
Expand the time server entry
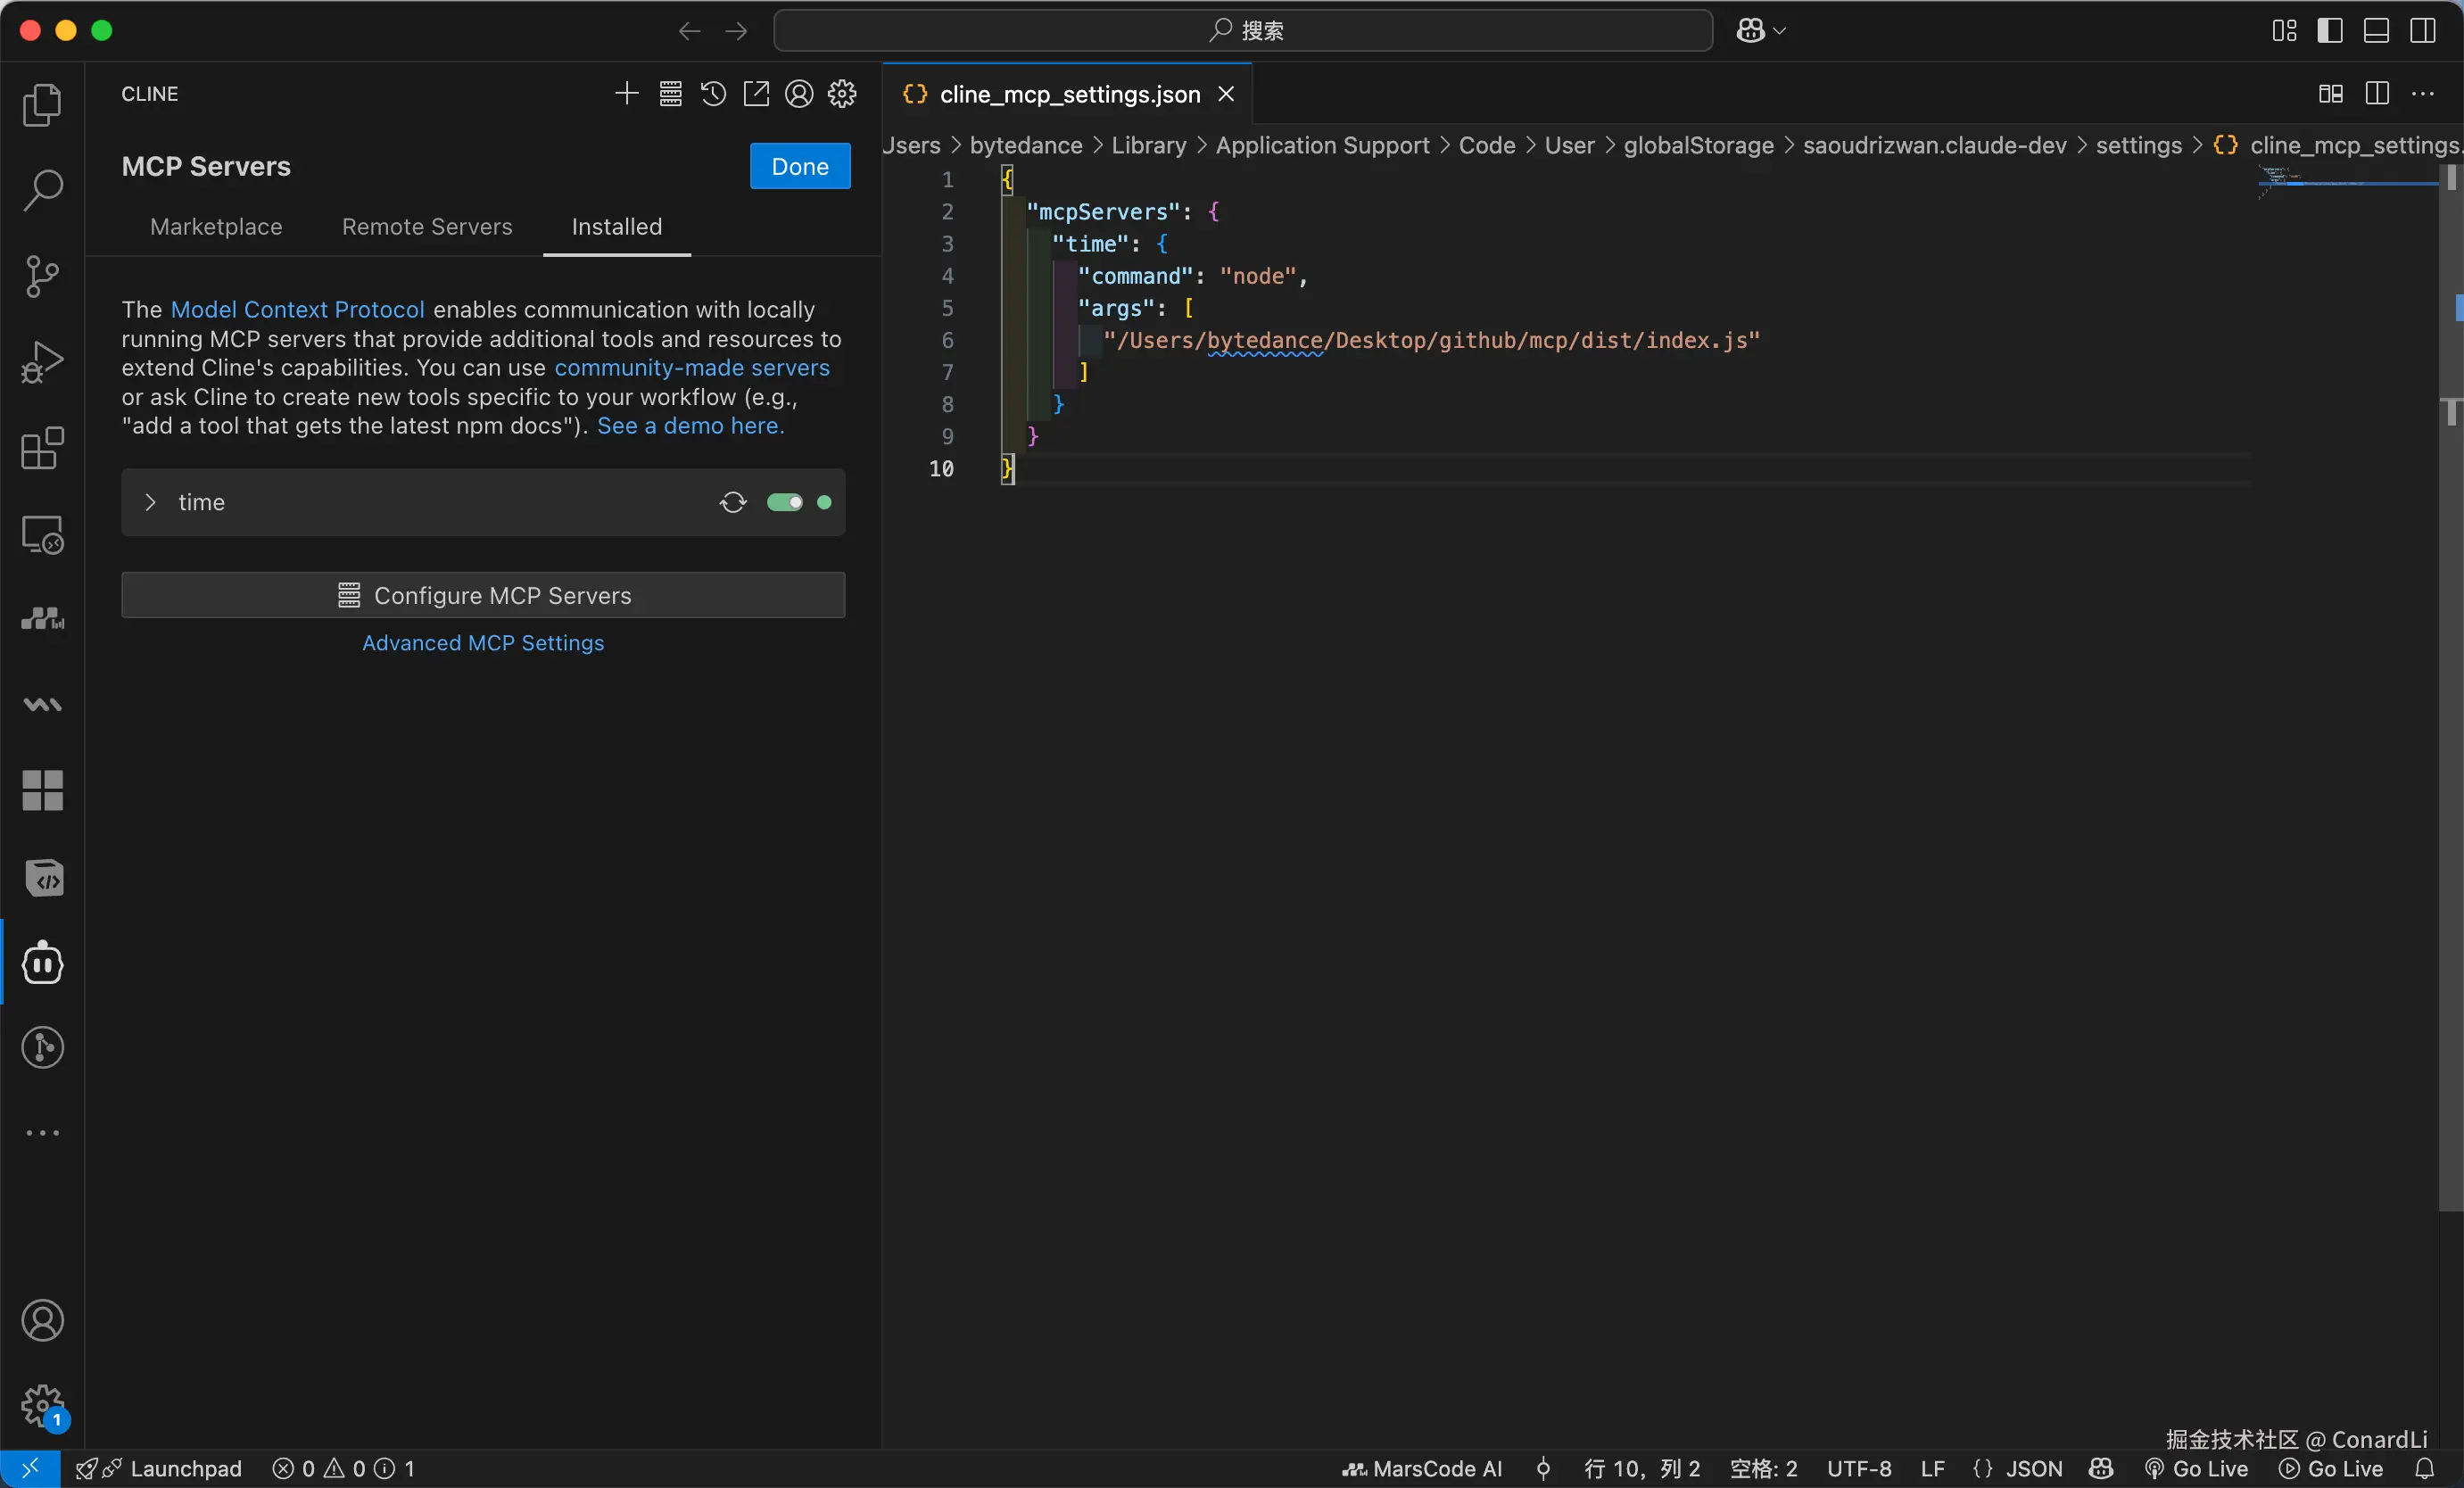pyautogui.click(x=150, y=502)
